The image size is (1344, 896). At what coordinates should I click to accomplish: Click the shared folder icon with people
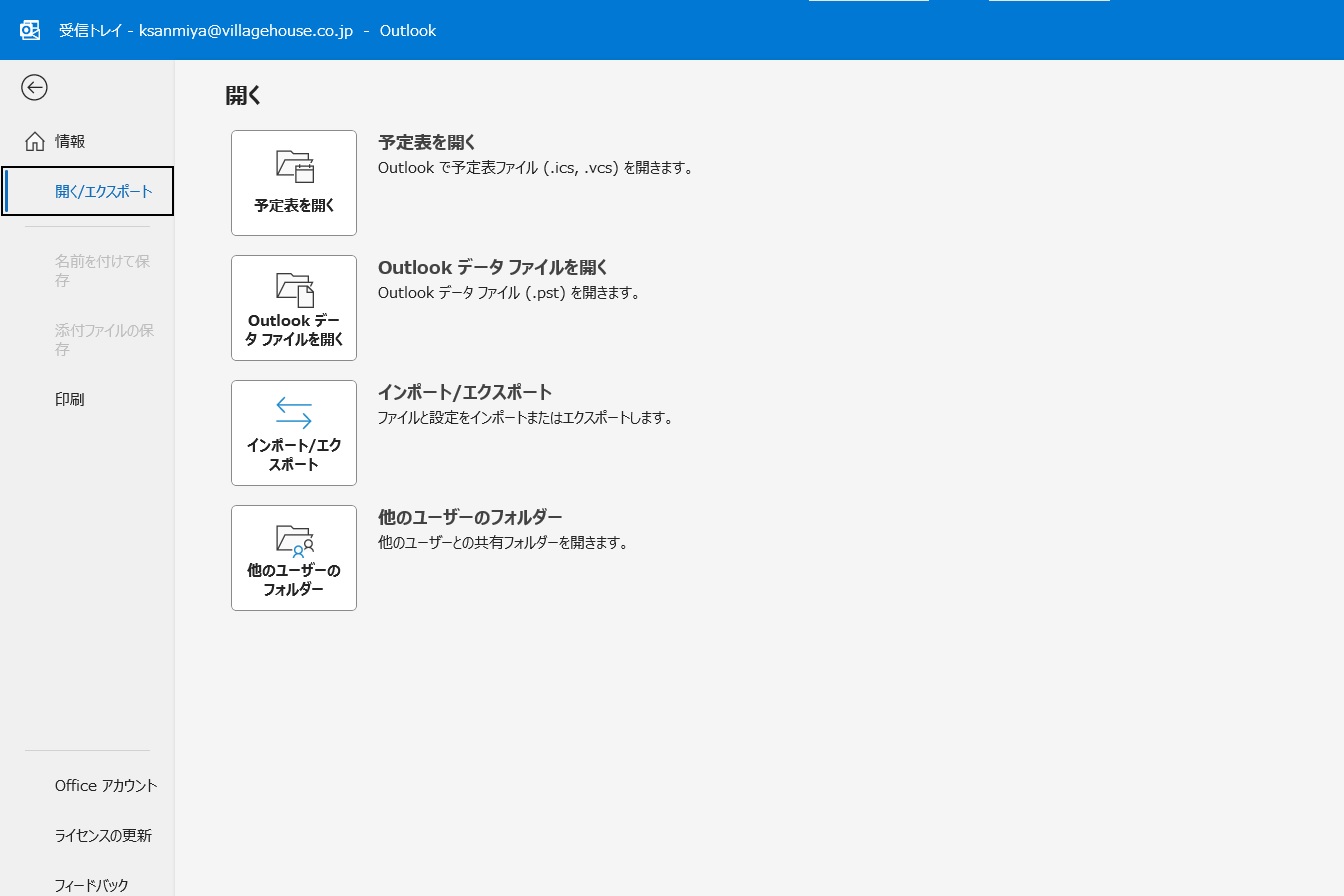[x=294, y=539]
